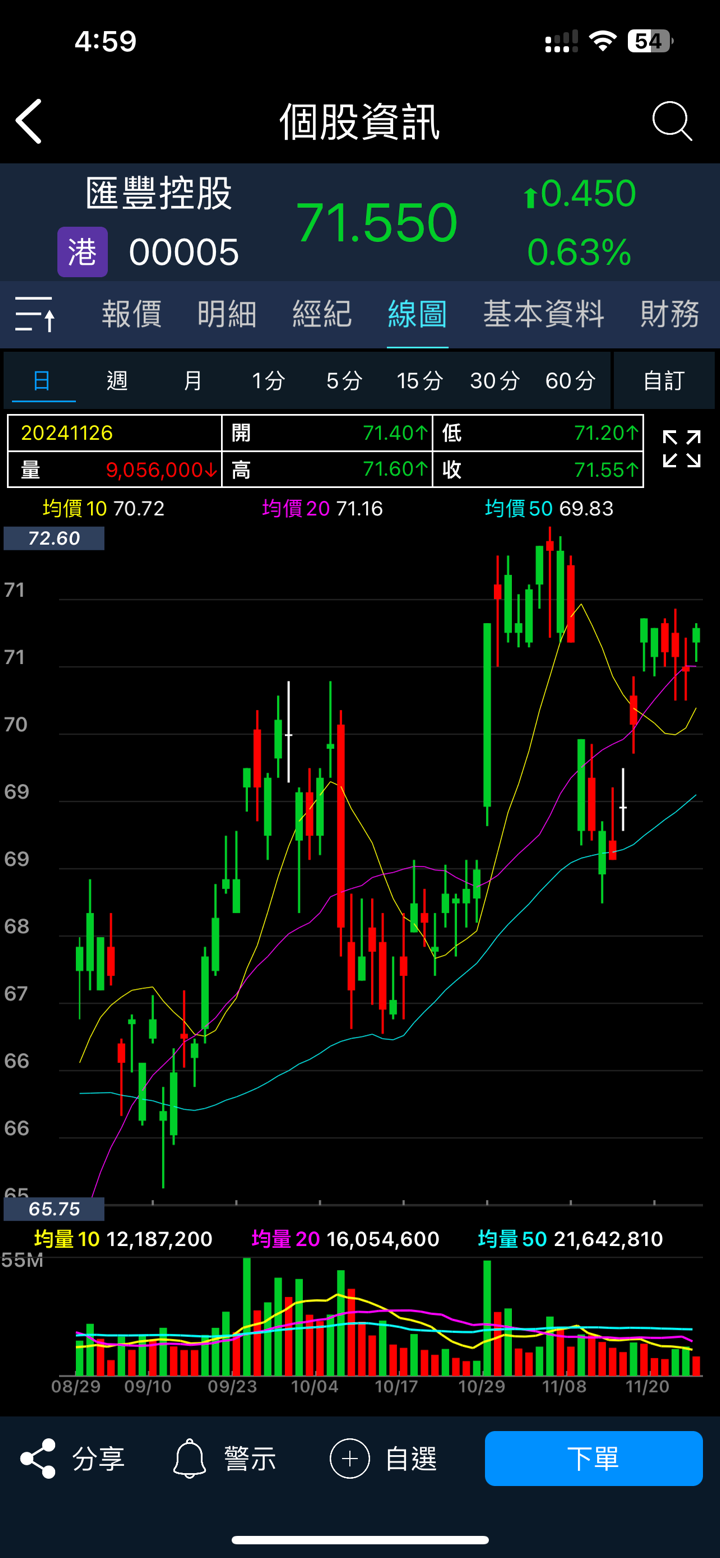Switch chart to 月 monthly interval

point(193,380)
